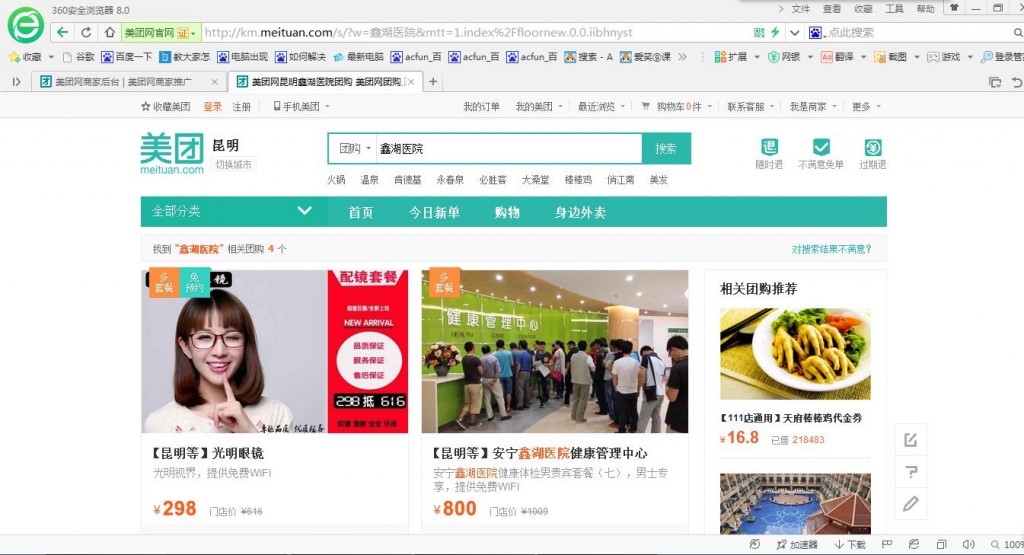1024x555 pixels.
Task: Open the 扩展 extensions toolbar button
Action: [x=731, y=57]
